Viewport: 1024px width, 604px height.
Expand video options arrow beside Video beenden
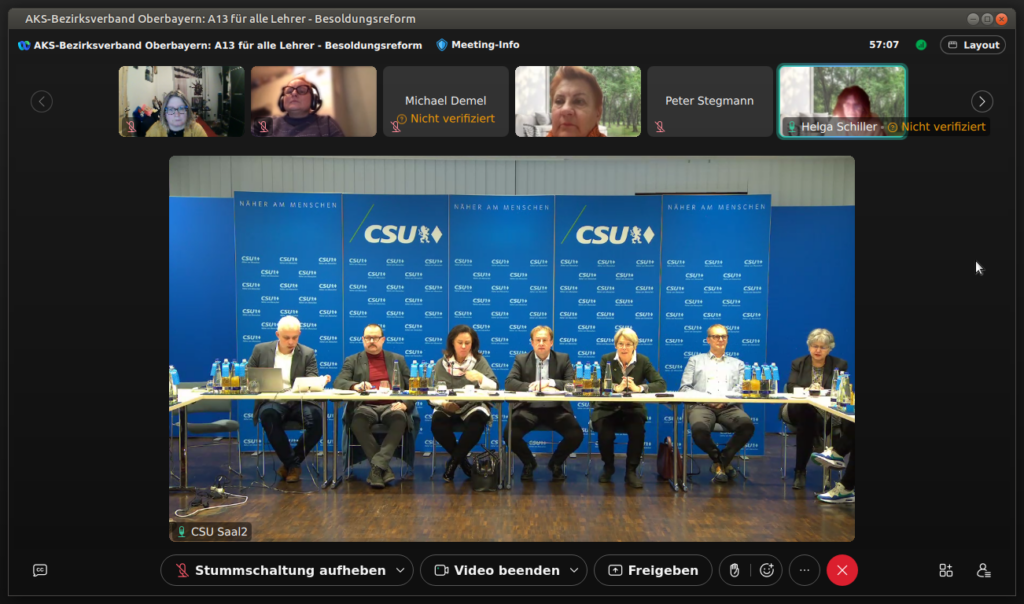[x=574, y=570]
